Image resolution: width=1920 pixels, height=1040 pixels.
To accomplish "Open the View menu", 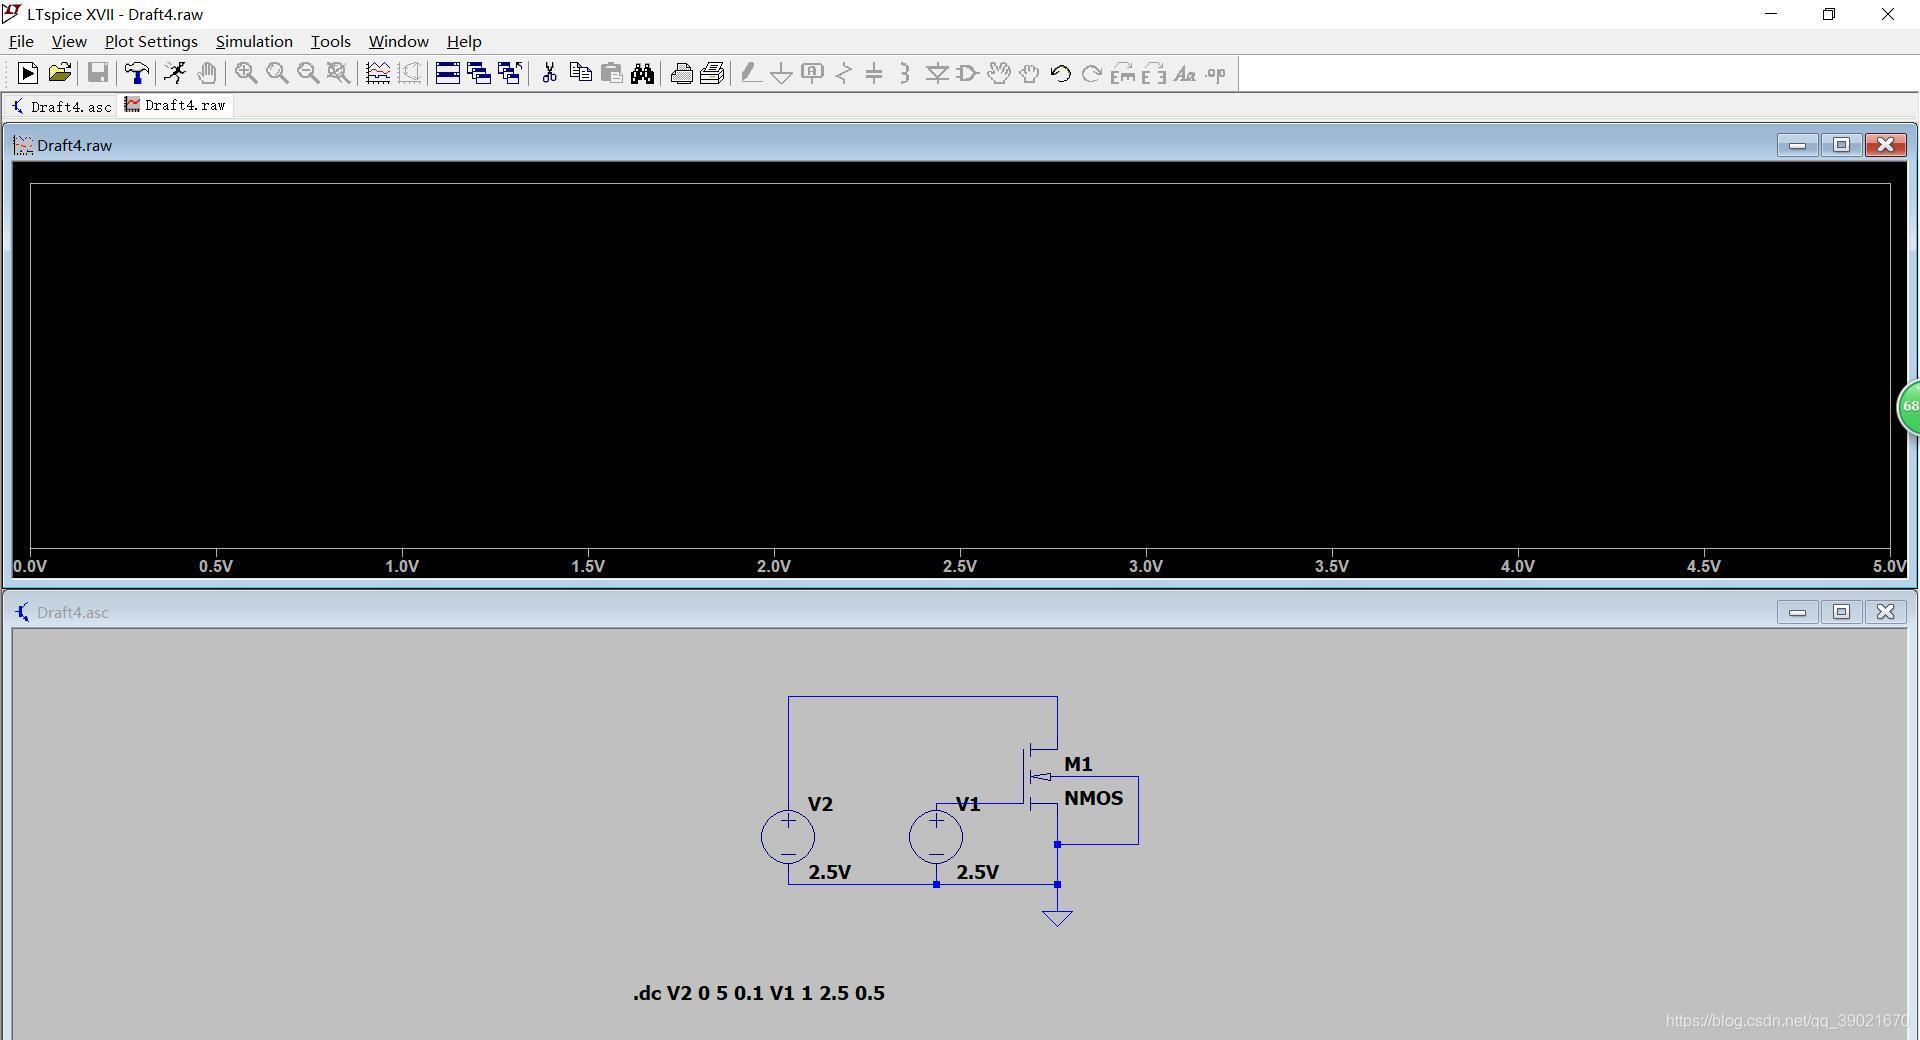I will click(x=69, y=41).
